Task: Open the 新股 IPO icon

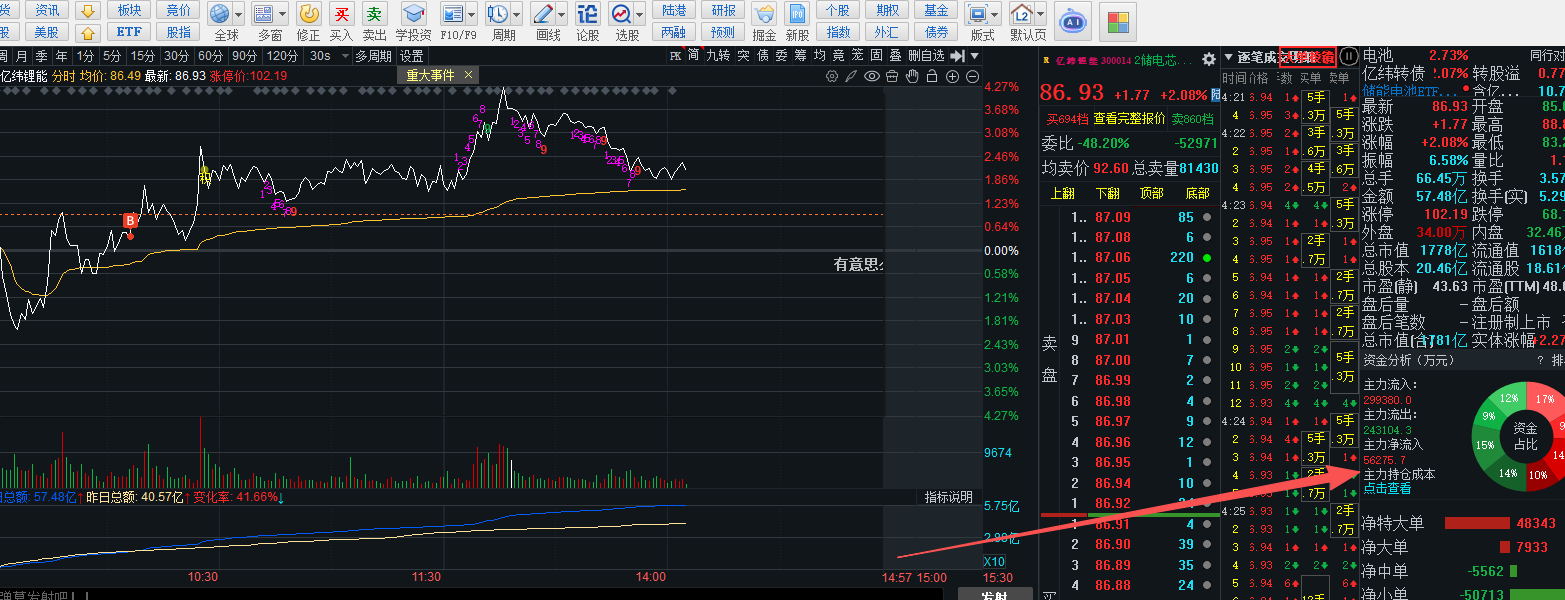Action: tap(797, 14)
